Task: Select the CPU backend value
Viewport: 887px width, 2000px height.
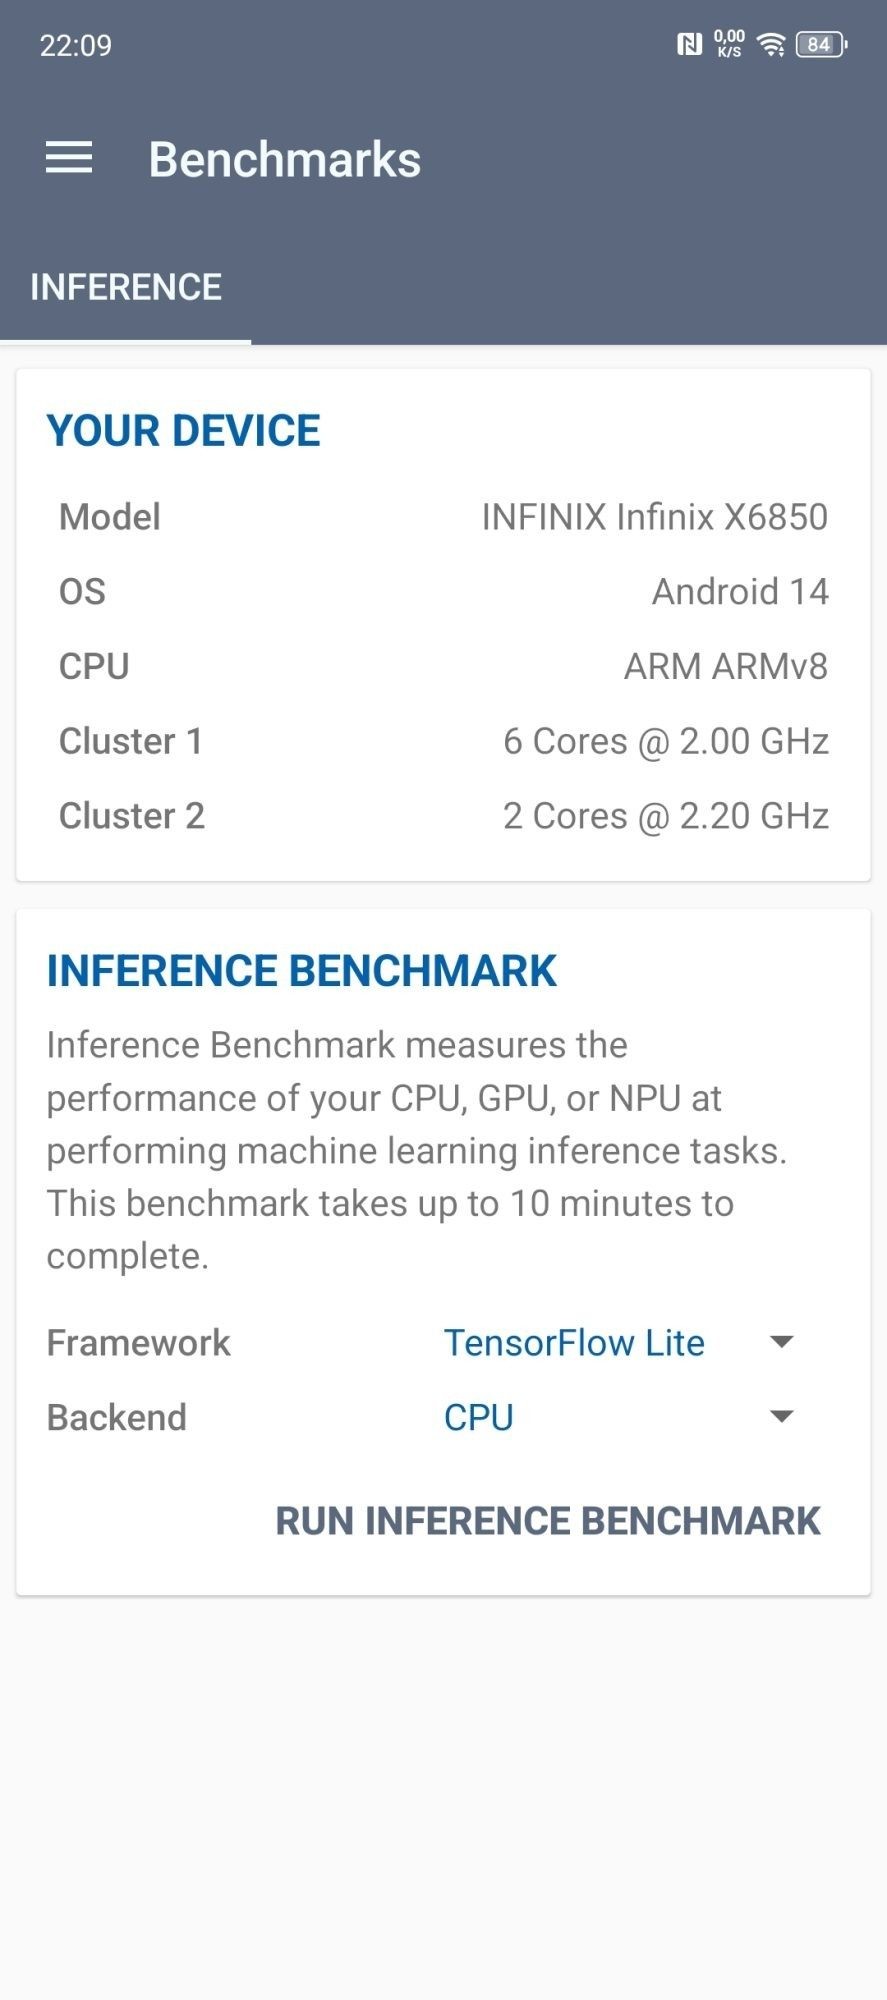Action: (479, 1417)
